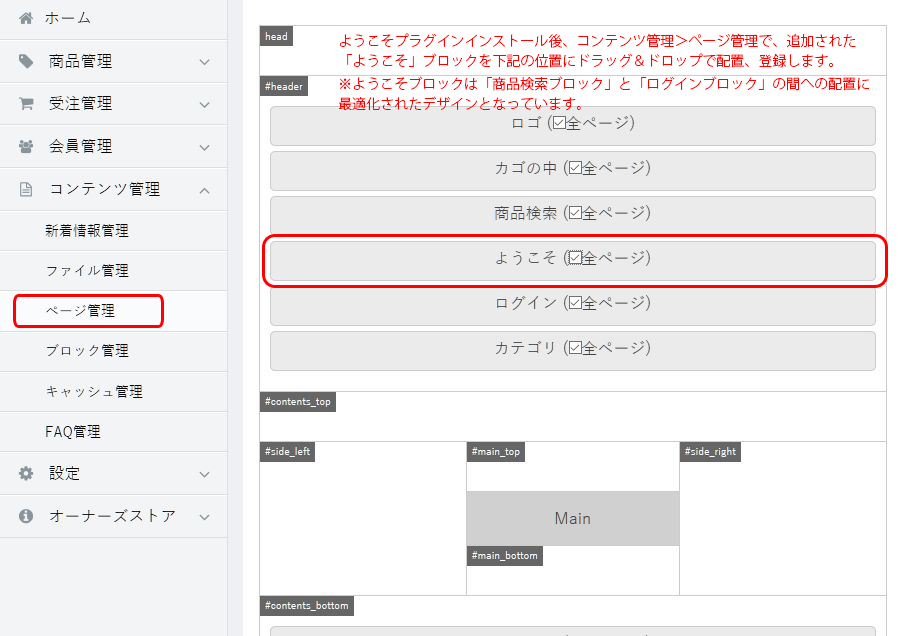Expand the オーナーズストア chevron
The height and width of the screenshot is (636, 915).
(204, 517)
